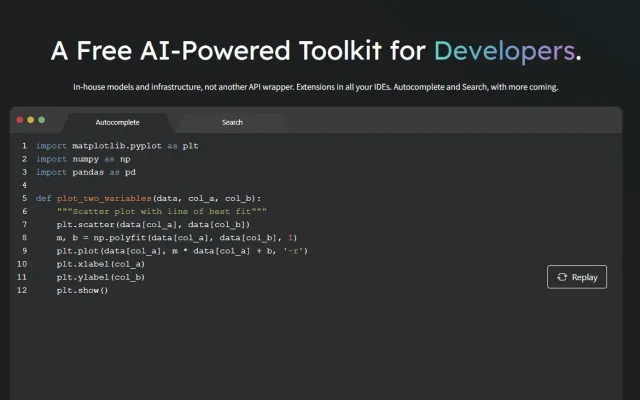Click the import pandas as pd line
The height and width of the screenshot is (400, 640).
pyautogui.click(x=86, y=172)
